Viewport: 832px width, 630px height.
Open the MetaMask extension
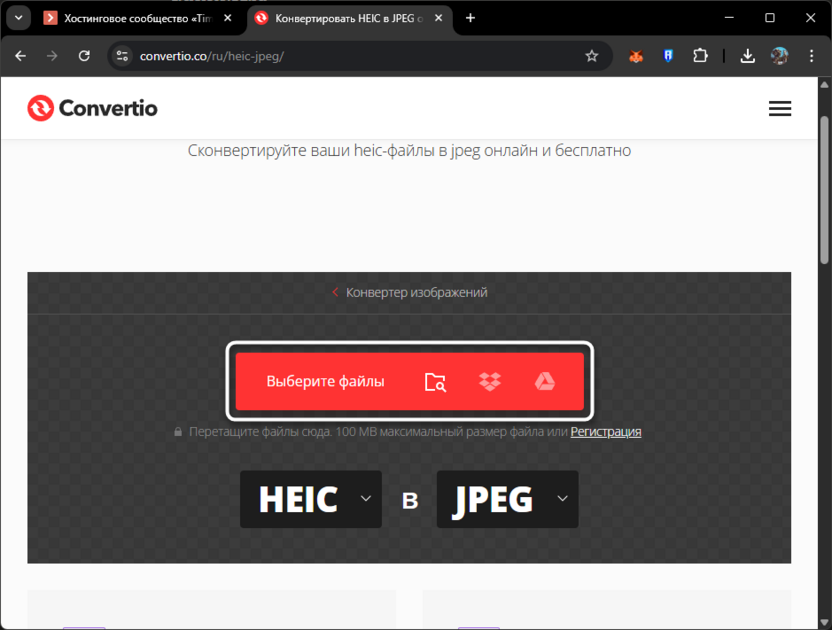click(x=635, y=56)
